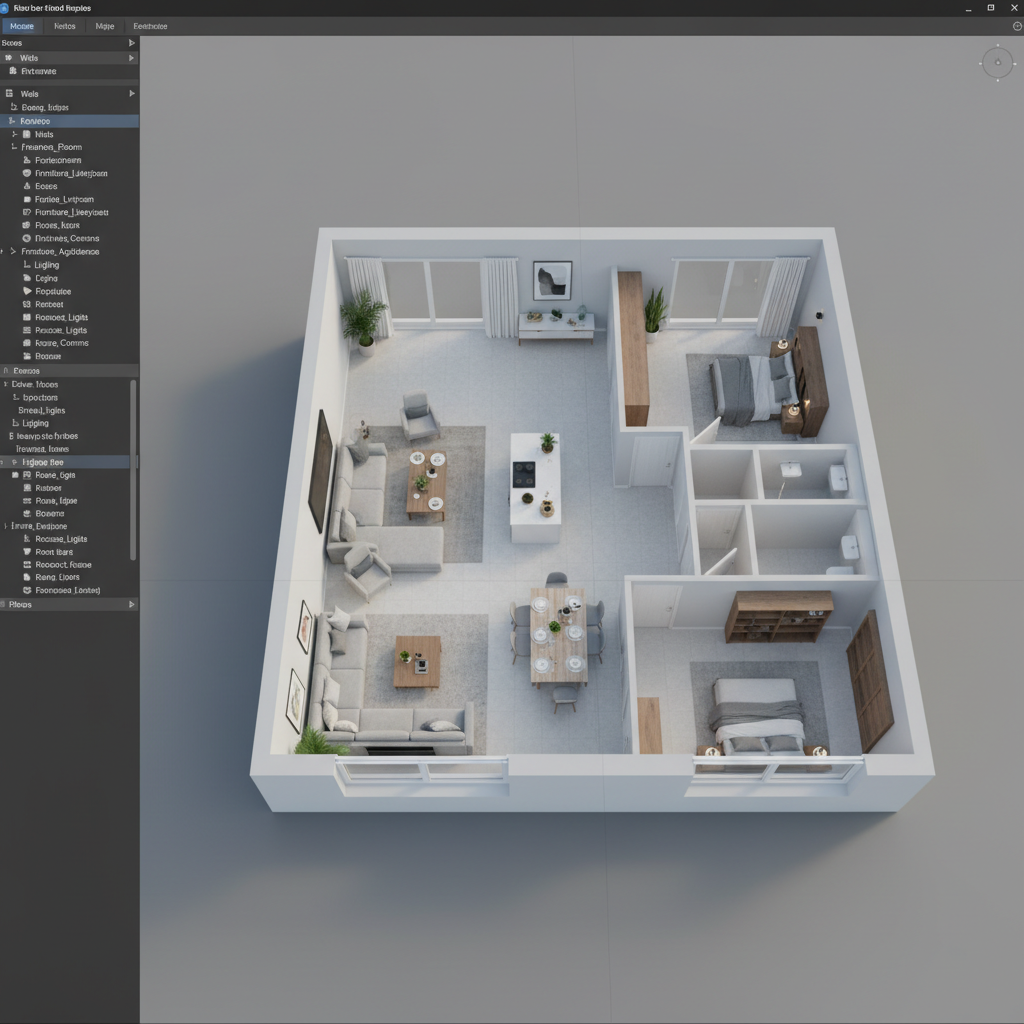Click the icon next to Rooes, keors

point(27,225)
